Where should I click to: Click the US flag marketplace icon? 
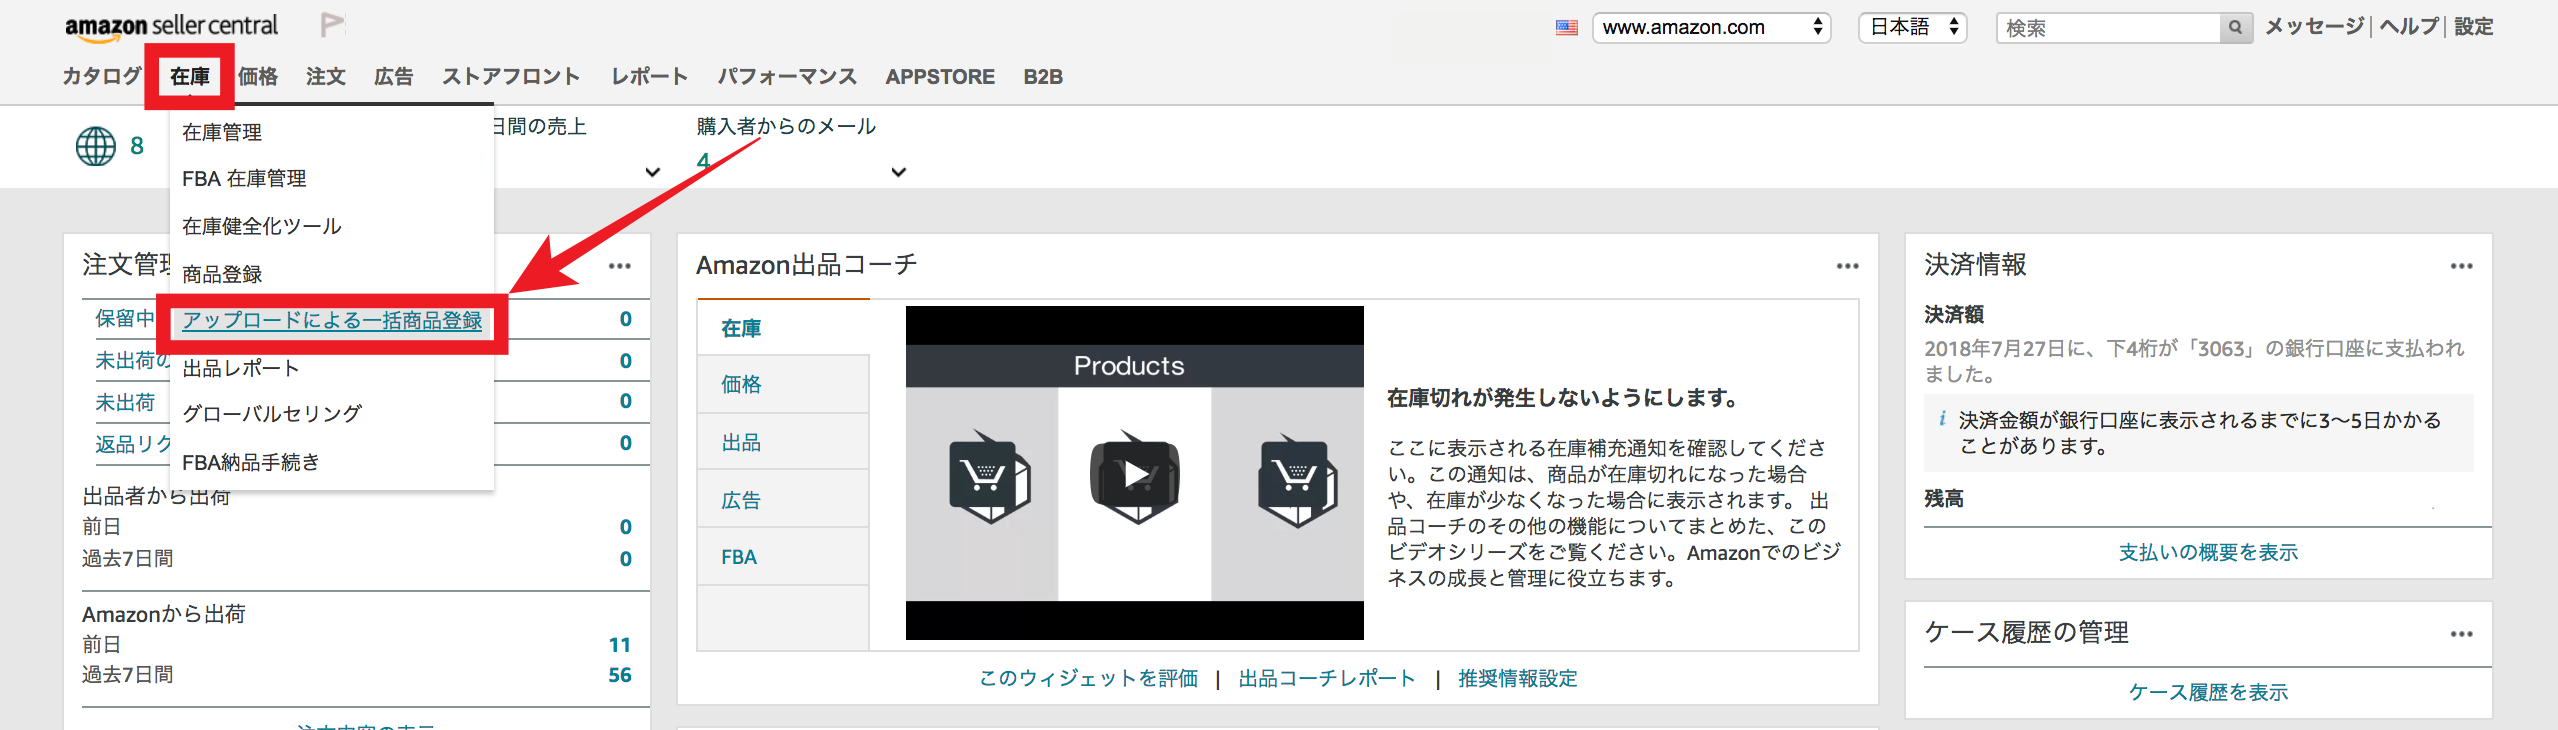[1567, 28]
